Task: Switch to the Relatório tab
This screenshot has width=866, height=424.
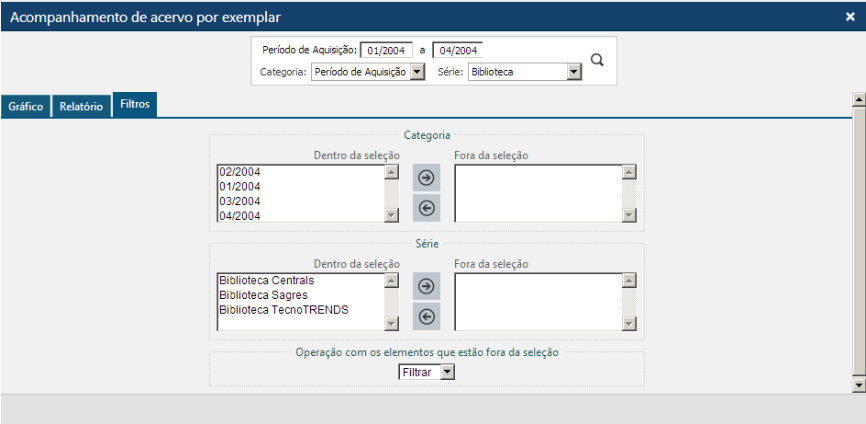Action: pyautogui.click(x=81, y=106)
